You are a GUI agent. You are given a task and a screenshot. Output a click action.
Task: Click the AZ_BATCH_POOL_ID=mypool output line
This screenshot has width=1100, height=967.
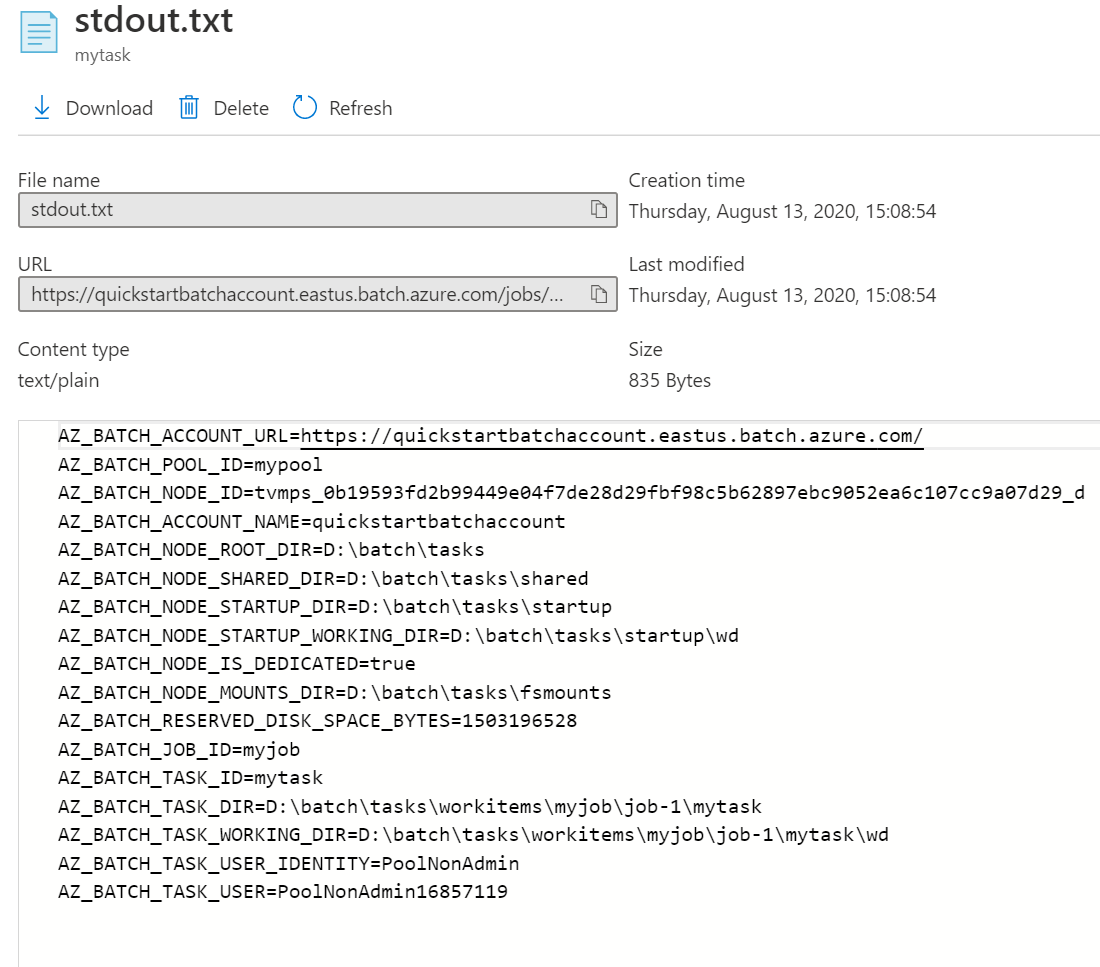190,465
